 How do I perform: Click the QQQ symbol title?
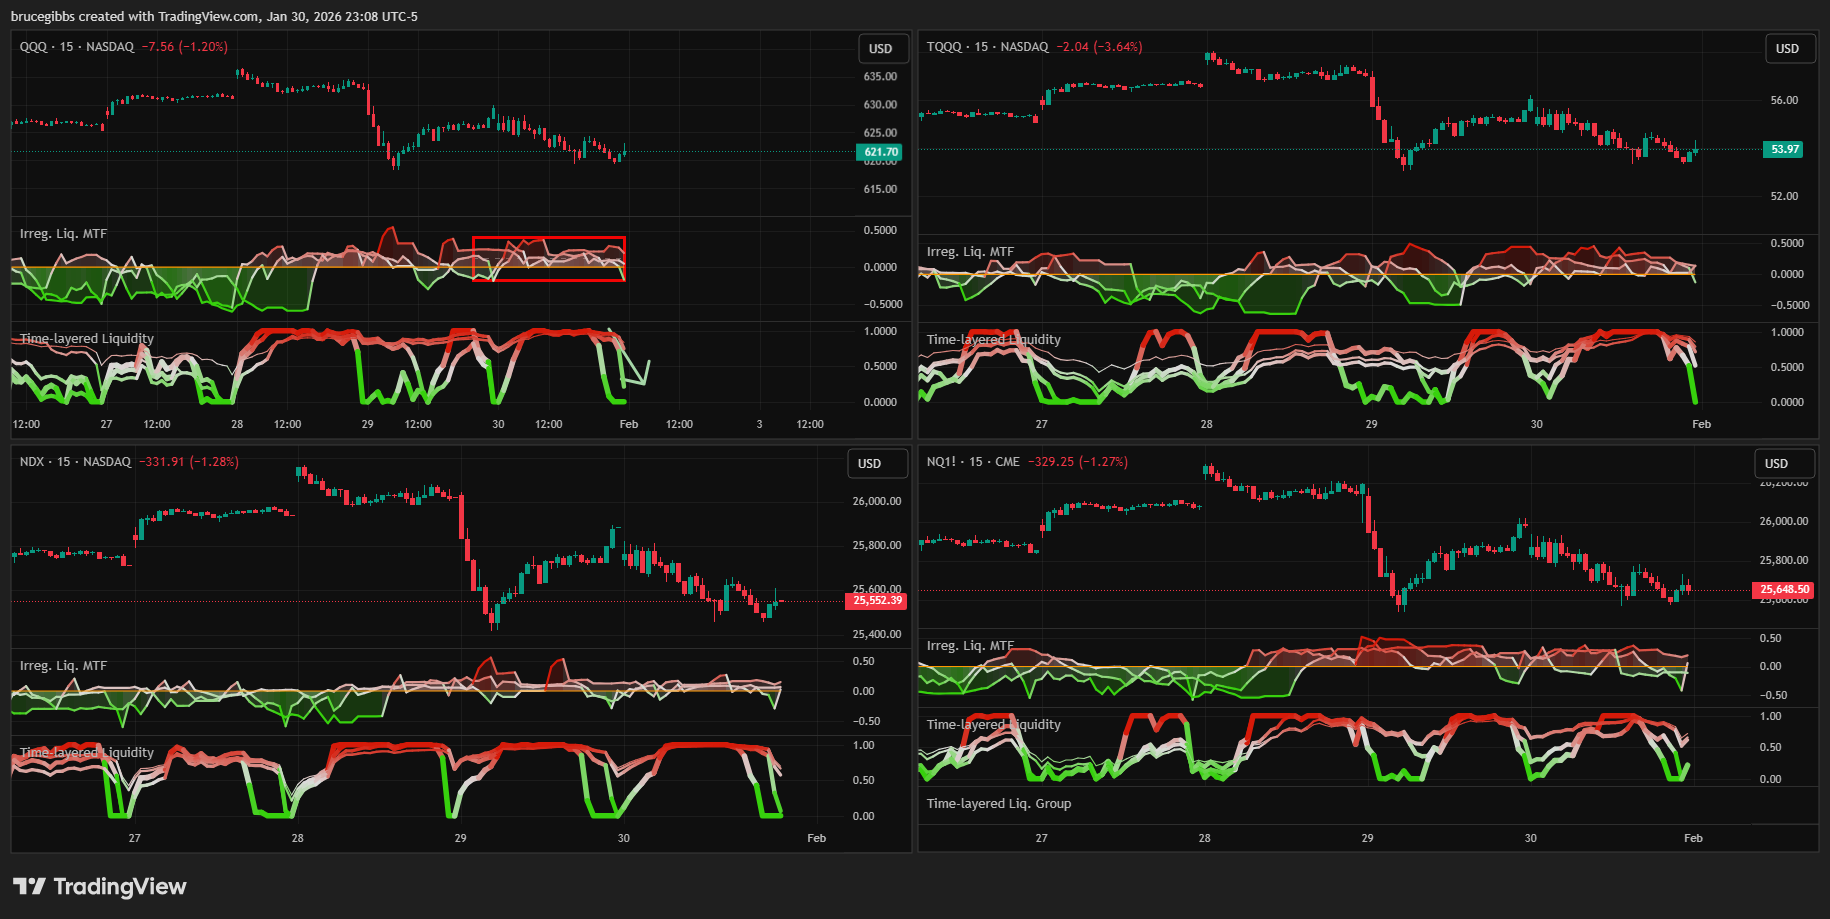[33, 47]
